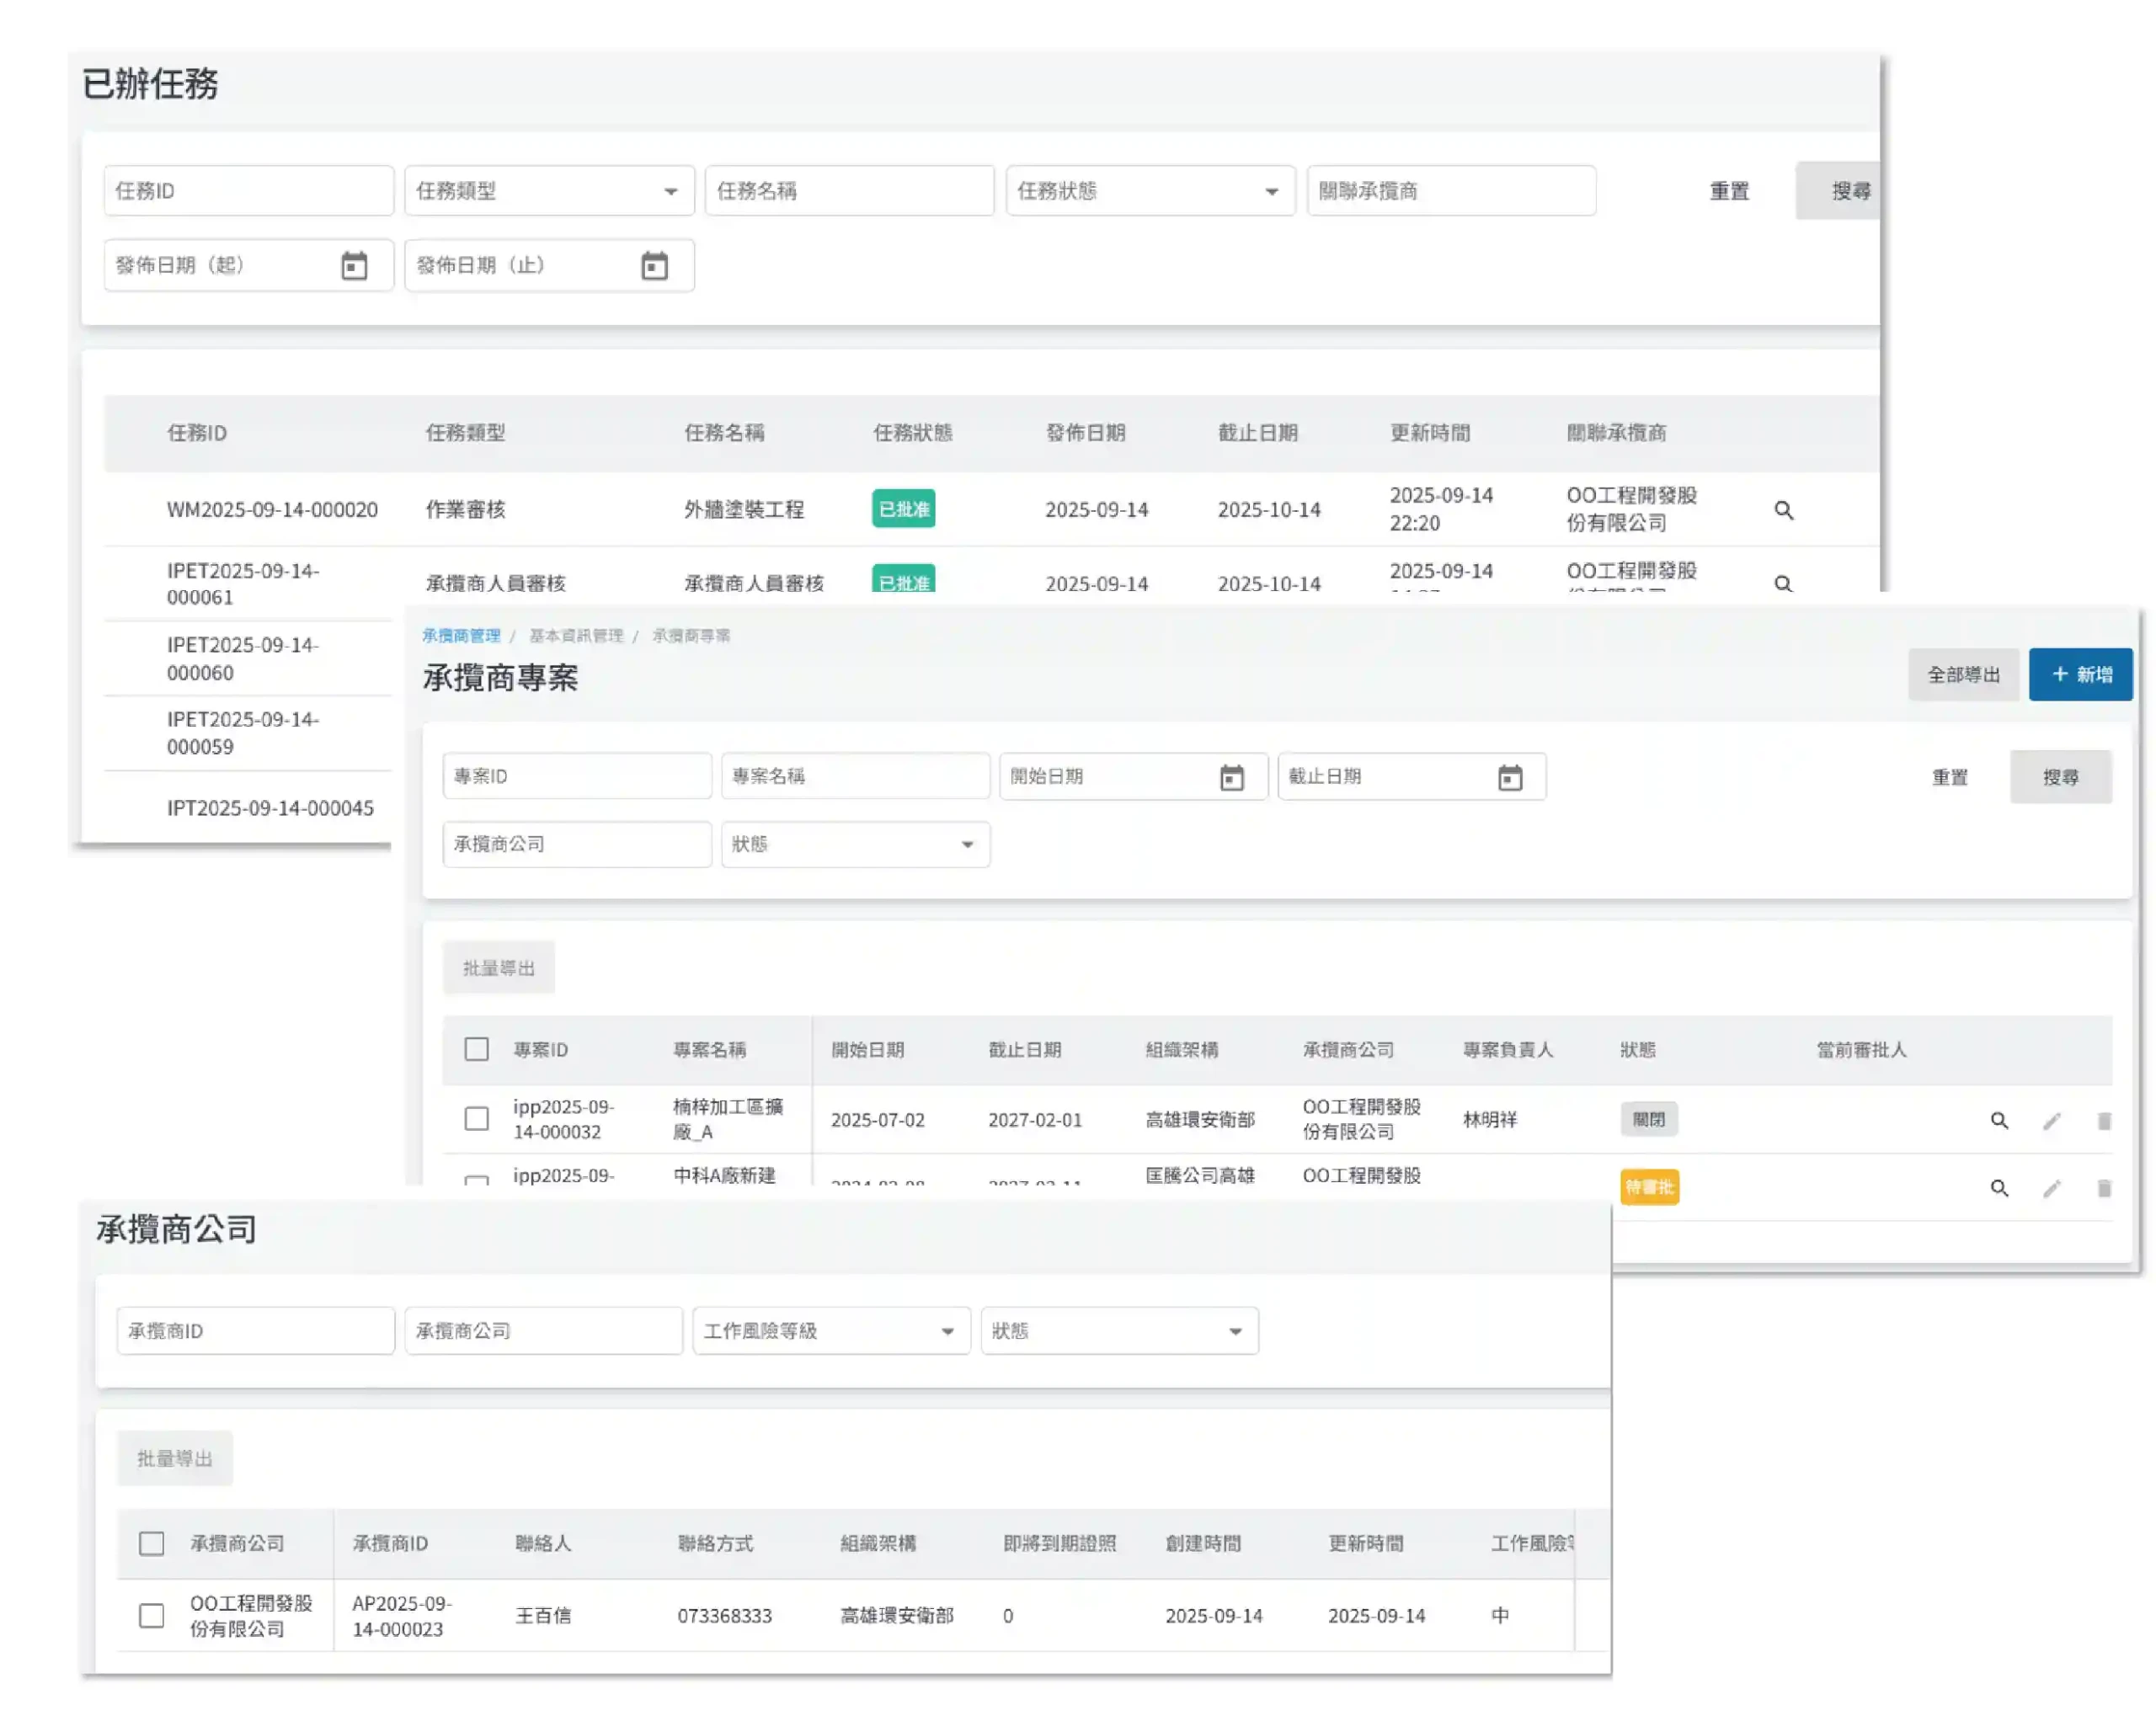Screen dimensions: 2156x1716
Task: Edit project 楠梓加工區擴廠_A with pencil icon
Action: [x=2051, y=1120]
